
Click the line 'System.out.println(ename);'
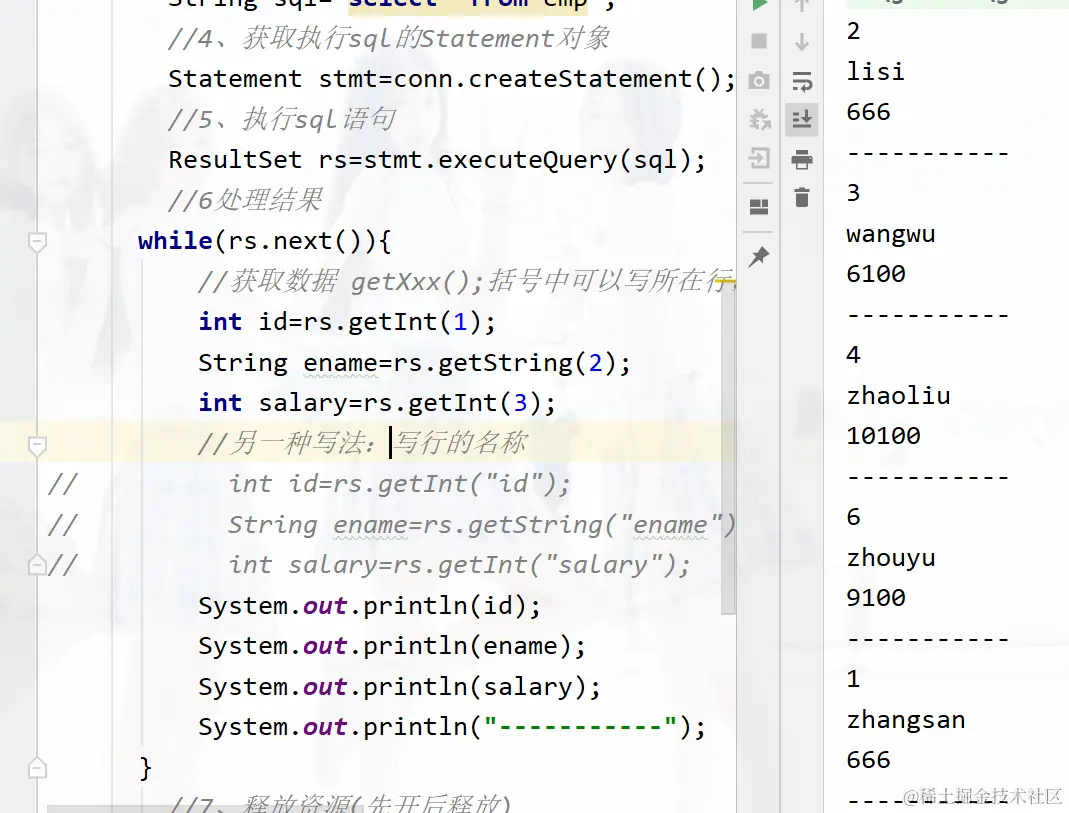coord(392,646)
